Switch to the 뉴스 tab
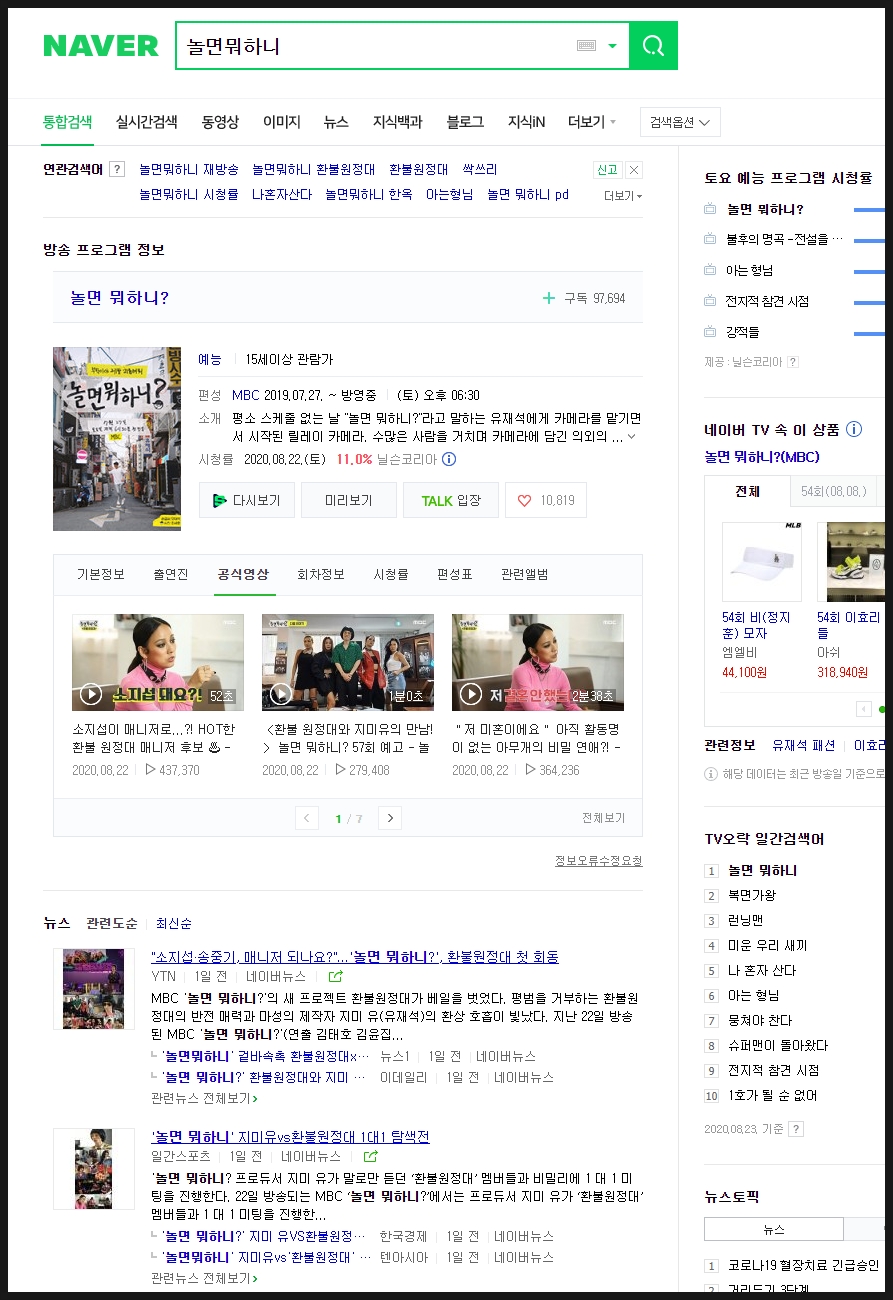 pos(336,122)
